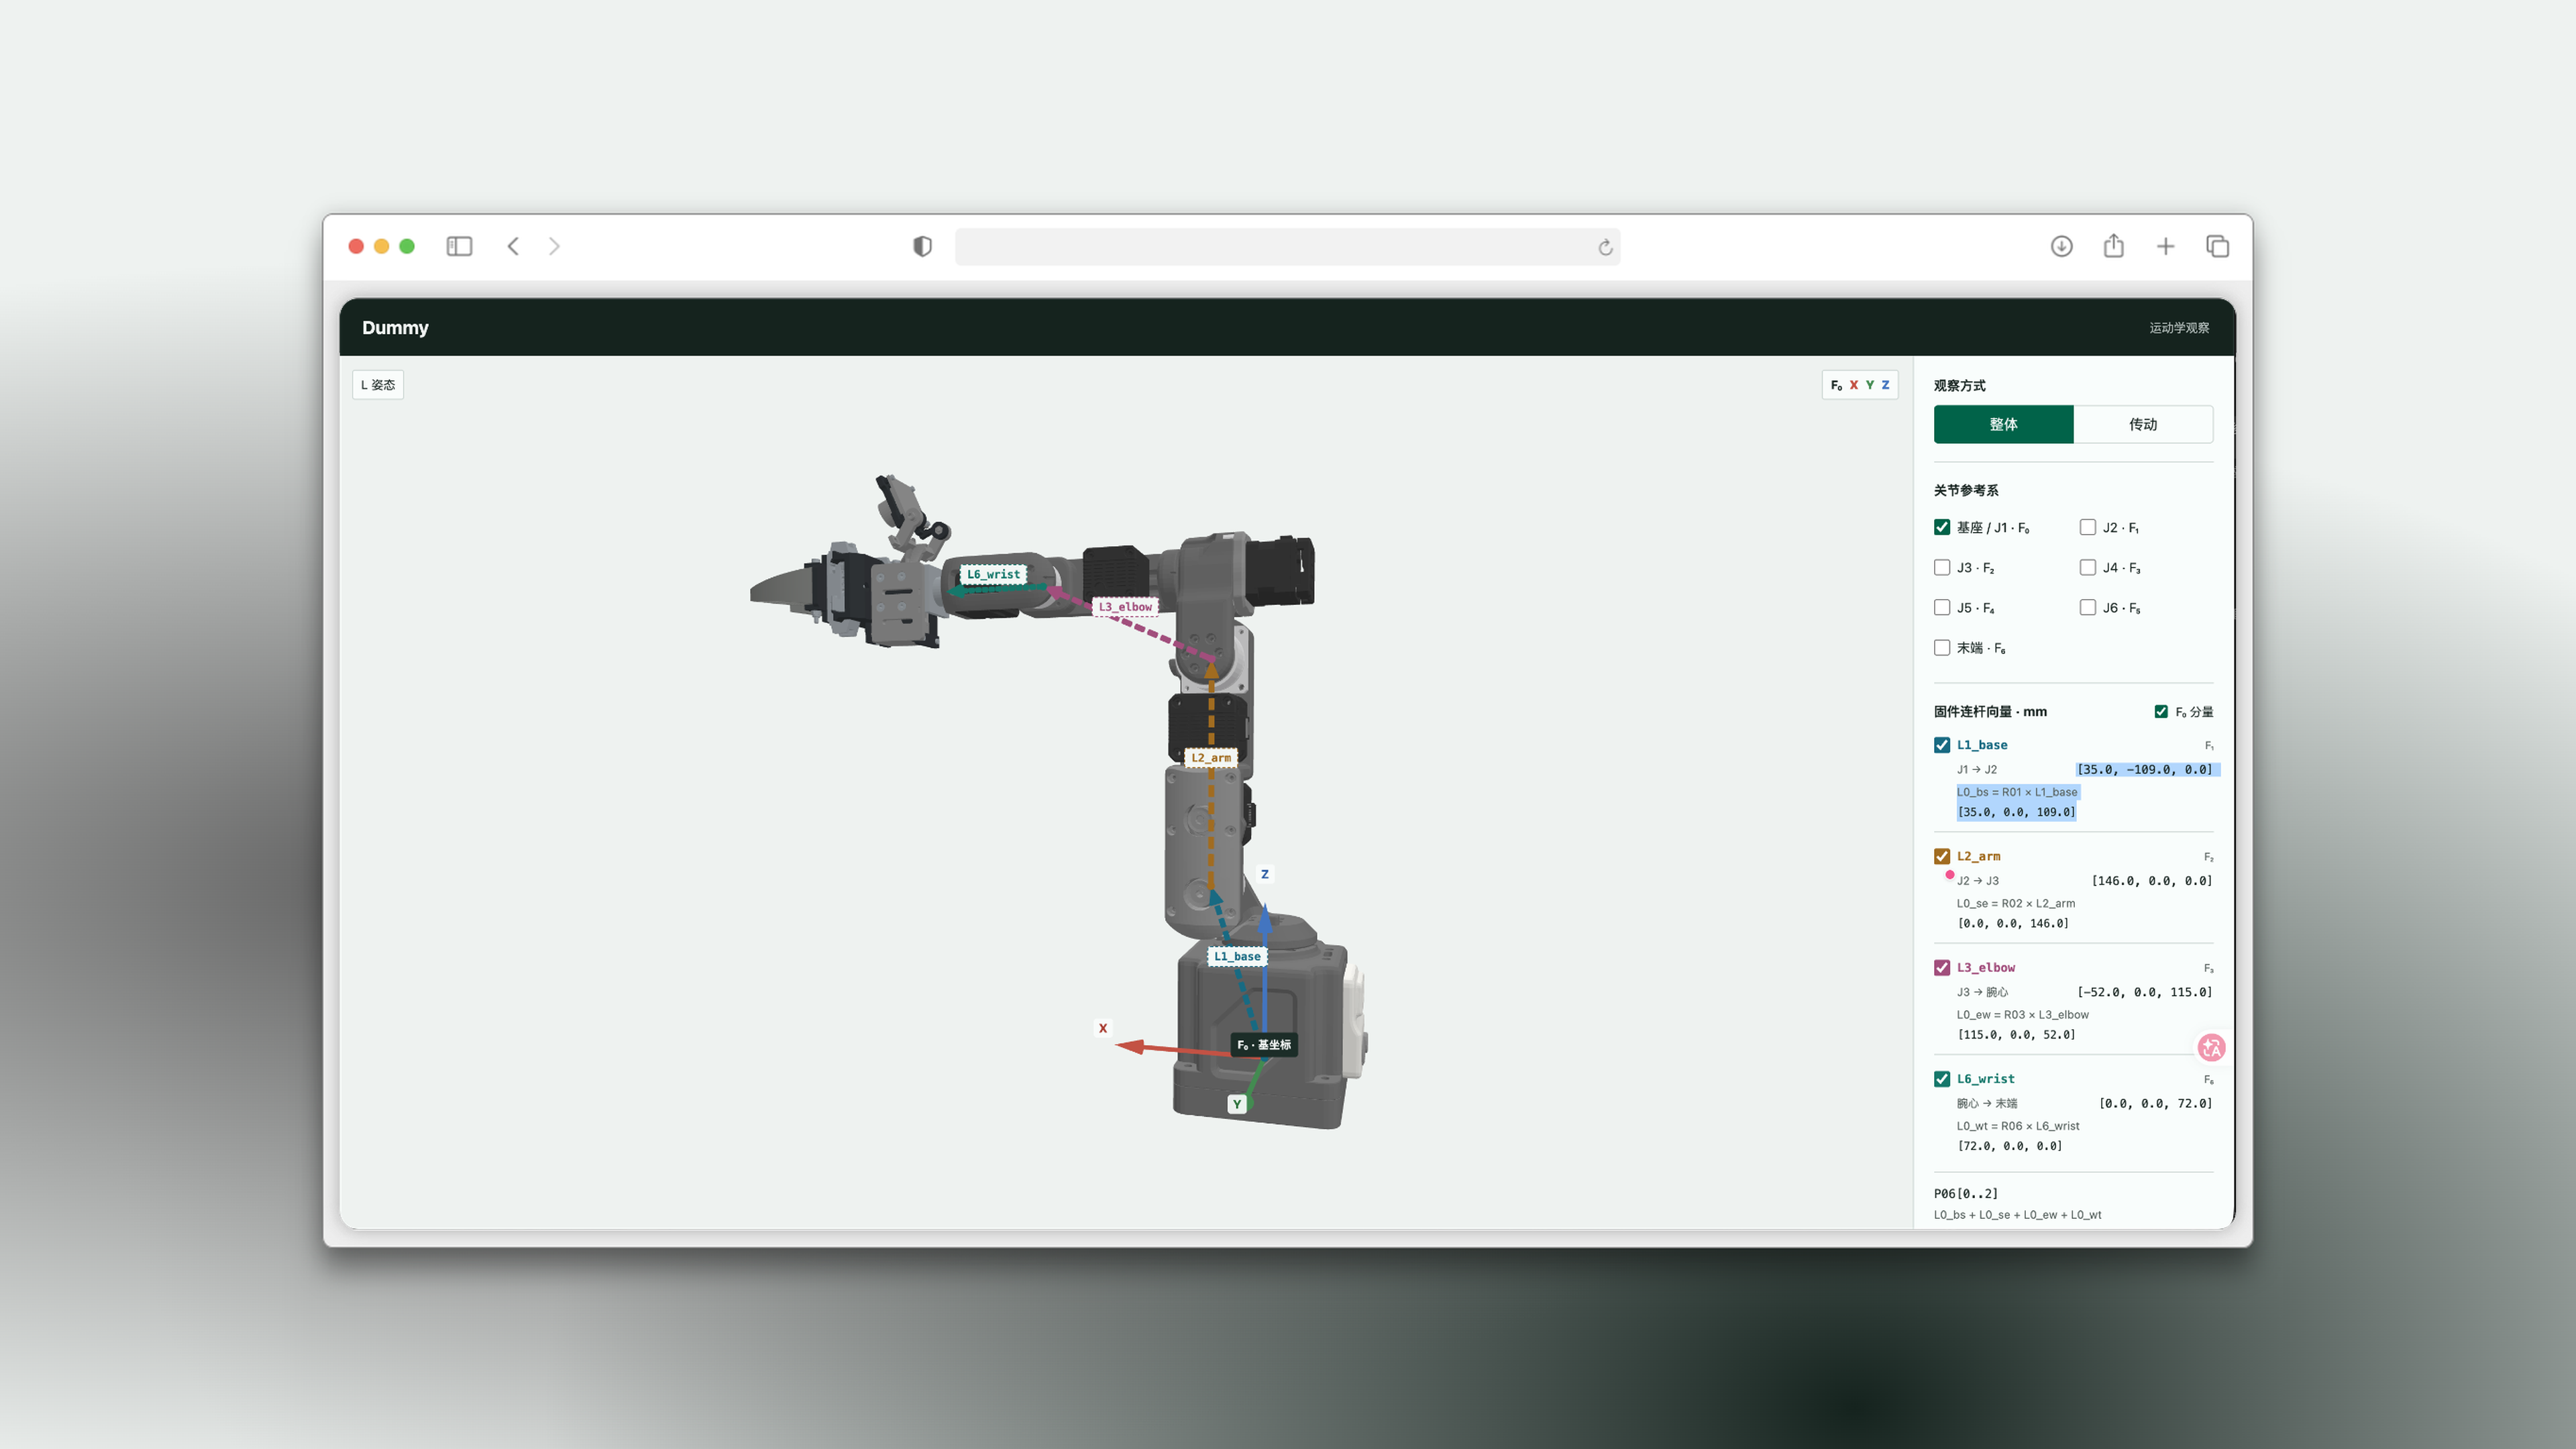Click the red X axis label
The height and width of the screenshot is (1449, 2576).
1103,1028
